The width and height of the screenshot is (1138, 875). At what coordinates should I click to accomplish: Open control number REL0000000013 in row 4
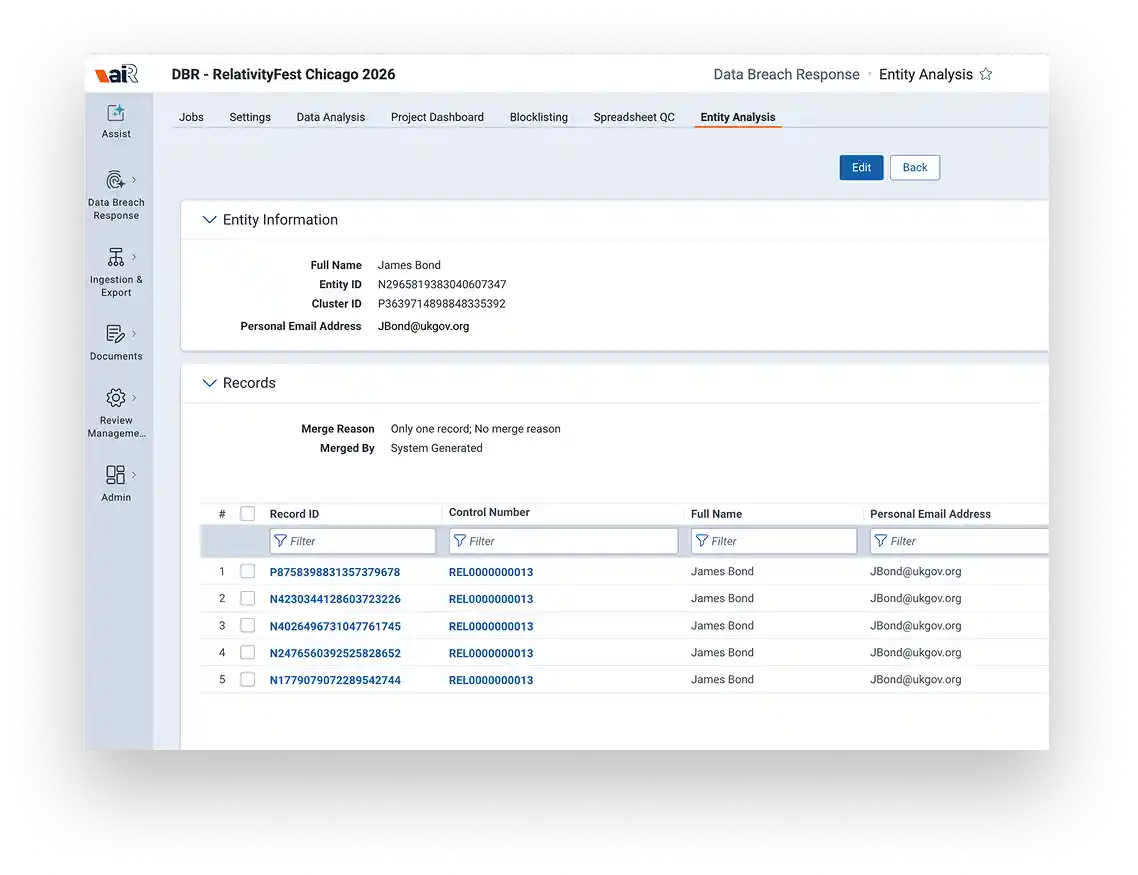pos(491,653)
